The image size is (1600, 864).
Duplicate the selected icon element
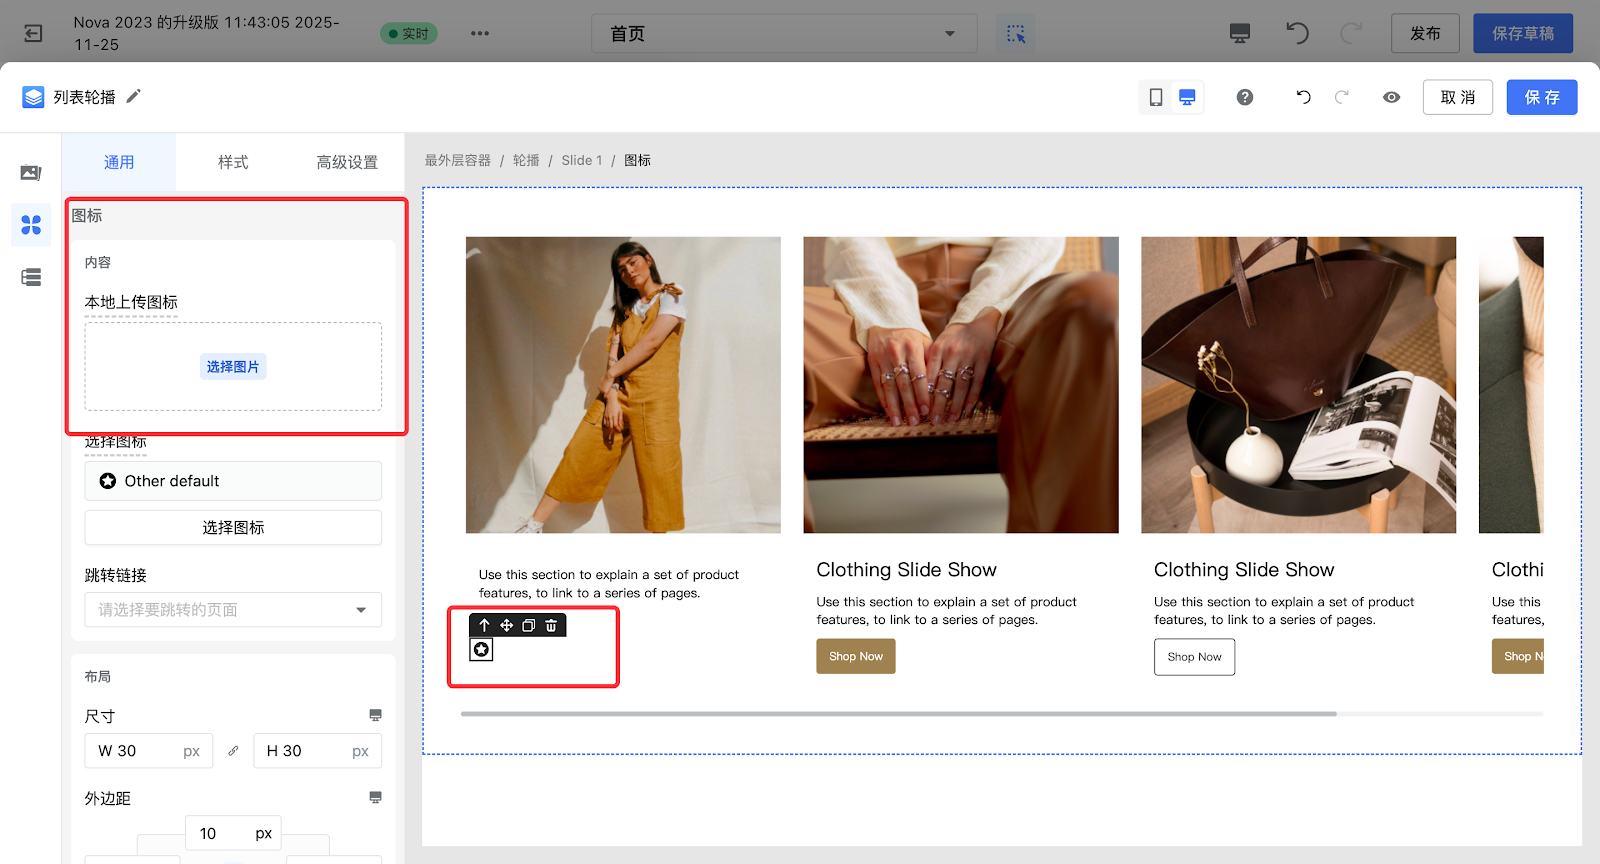click(528, 625)
